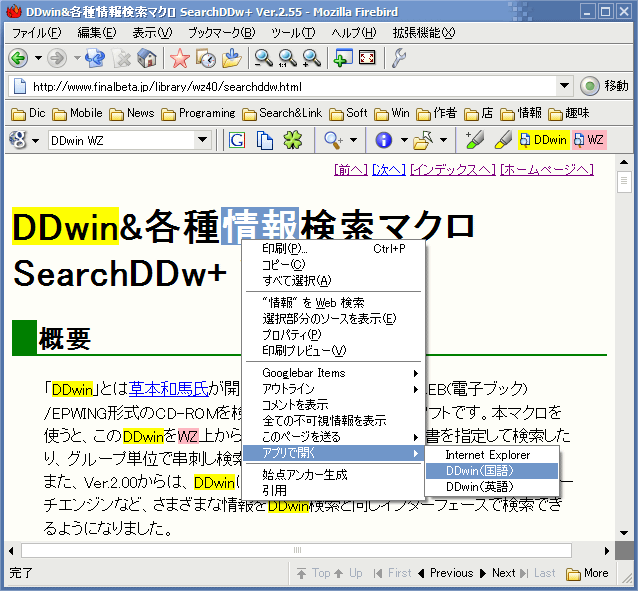Choose プロパティ(P) in the context menu

pos(334,335)
